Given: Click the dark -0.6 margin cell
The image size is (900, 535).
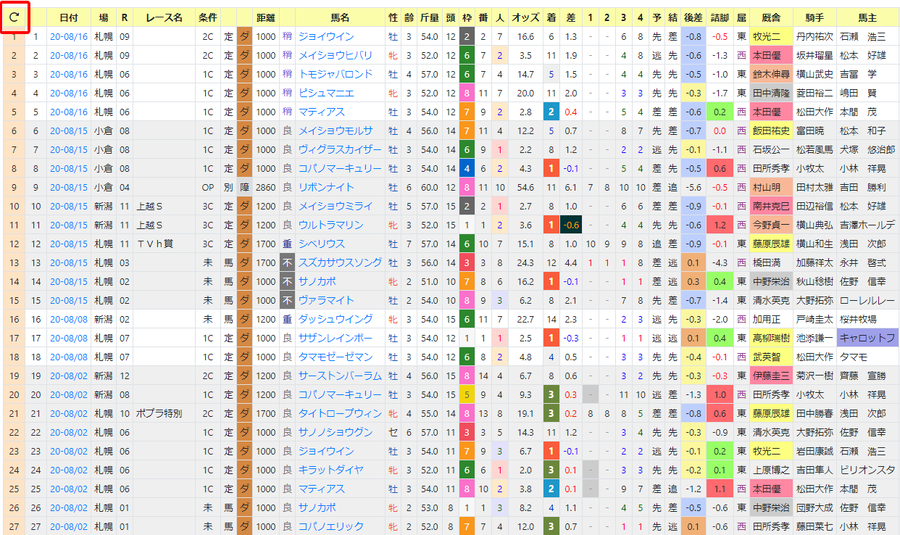Looking at the screenshot, I should click(571, 225).
